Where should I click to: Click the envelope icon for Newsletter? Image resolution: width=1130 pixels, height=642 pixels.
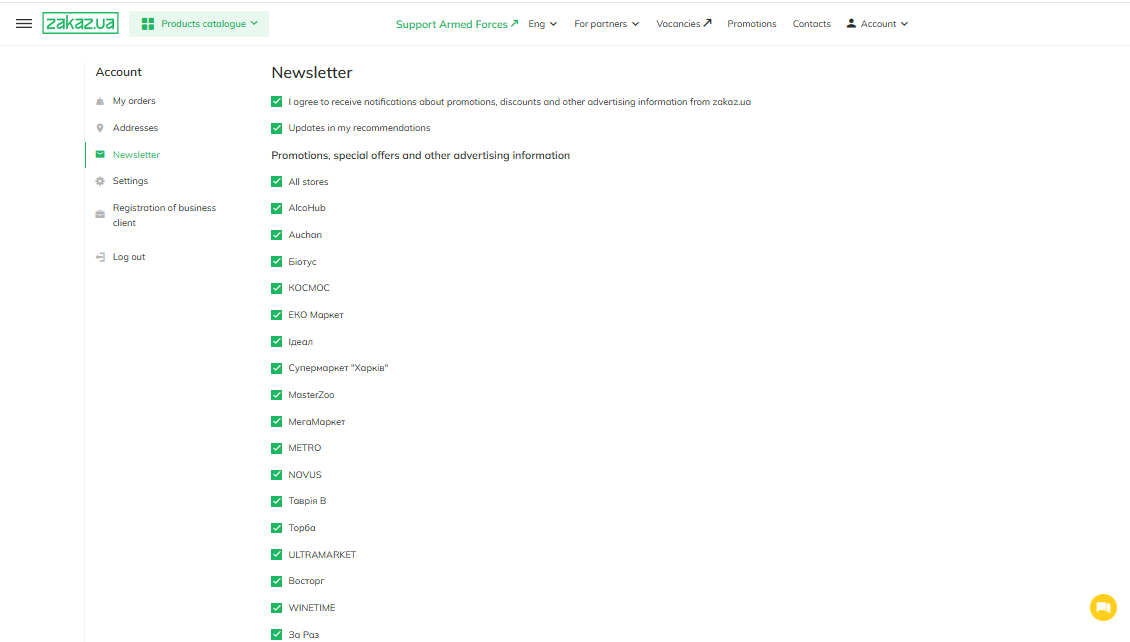pos(100,155)
